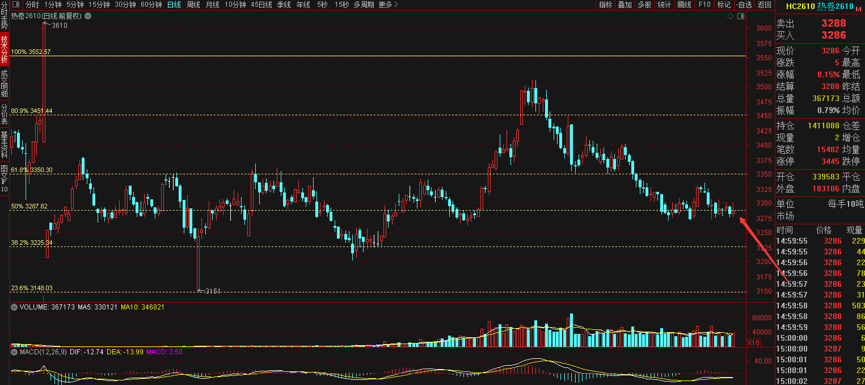Click the 叠加 overlay button

click(624, 4)
